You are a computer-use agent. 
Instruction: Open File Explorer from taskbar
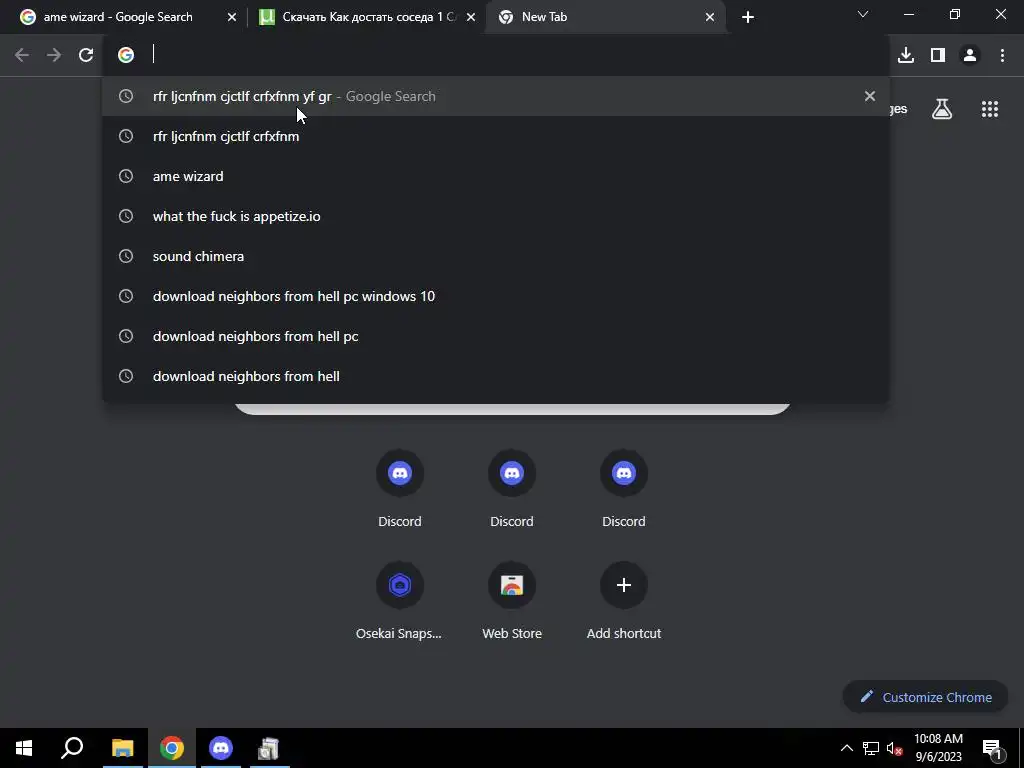click(122, 748)
